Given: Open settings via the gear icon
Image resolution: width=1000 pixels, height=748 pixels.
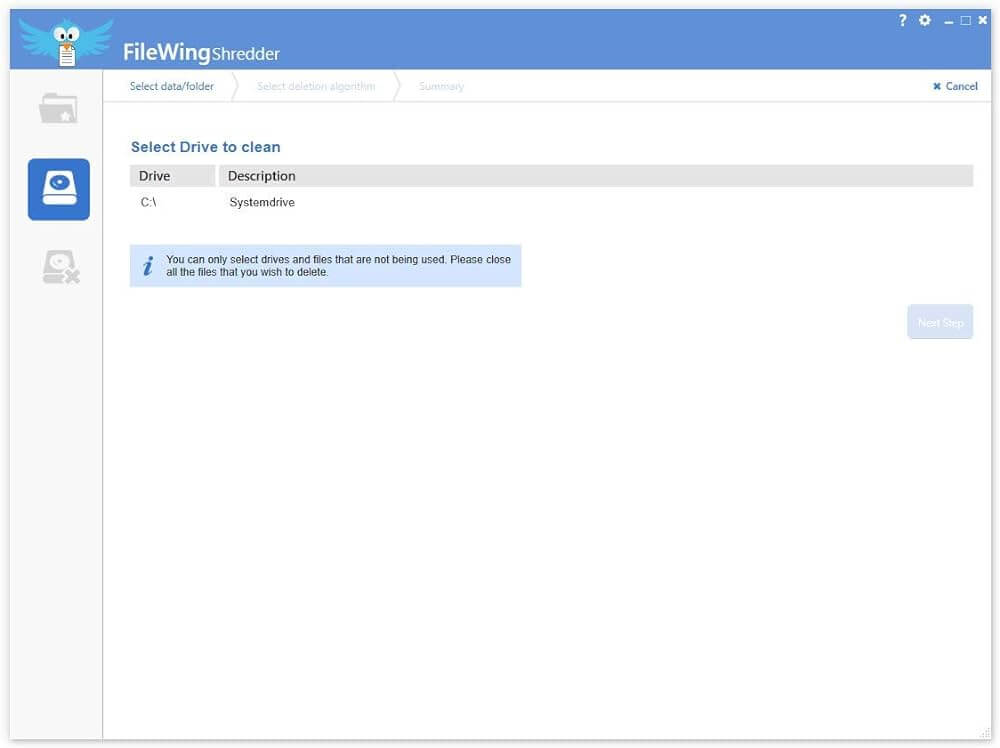Looking at the screenshot, I should [925, 21].
